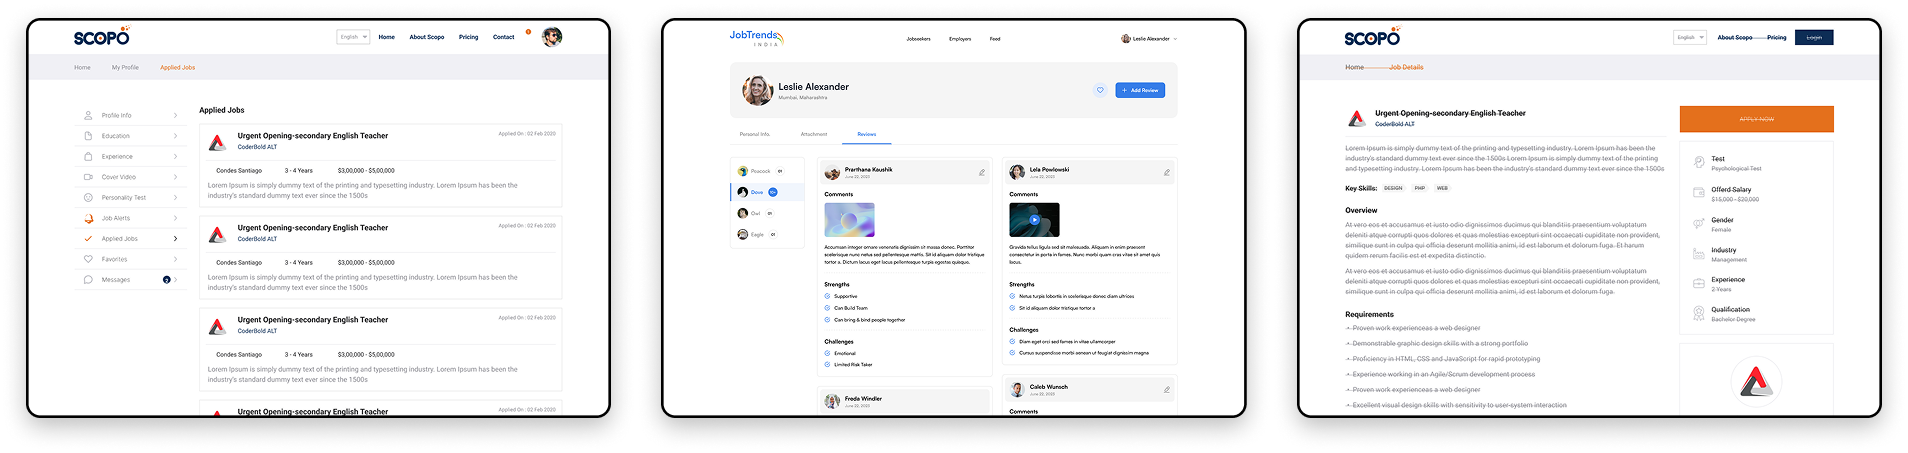Edit Caleb Wunsch review pencil icon

[1167, 389]
